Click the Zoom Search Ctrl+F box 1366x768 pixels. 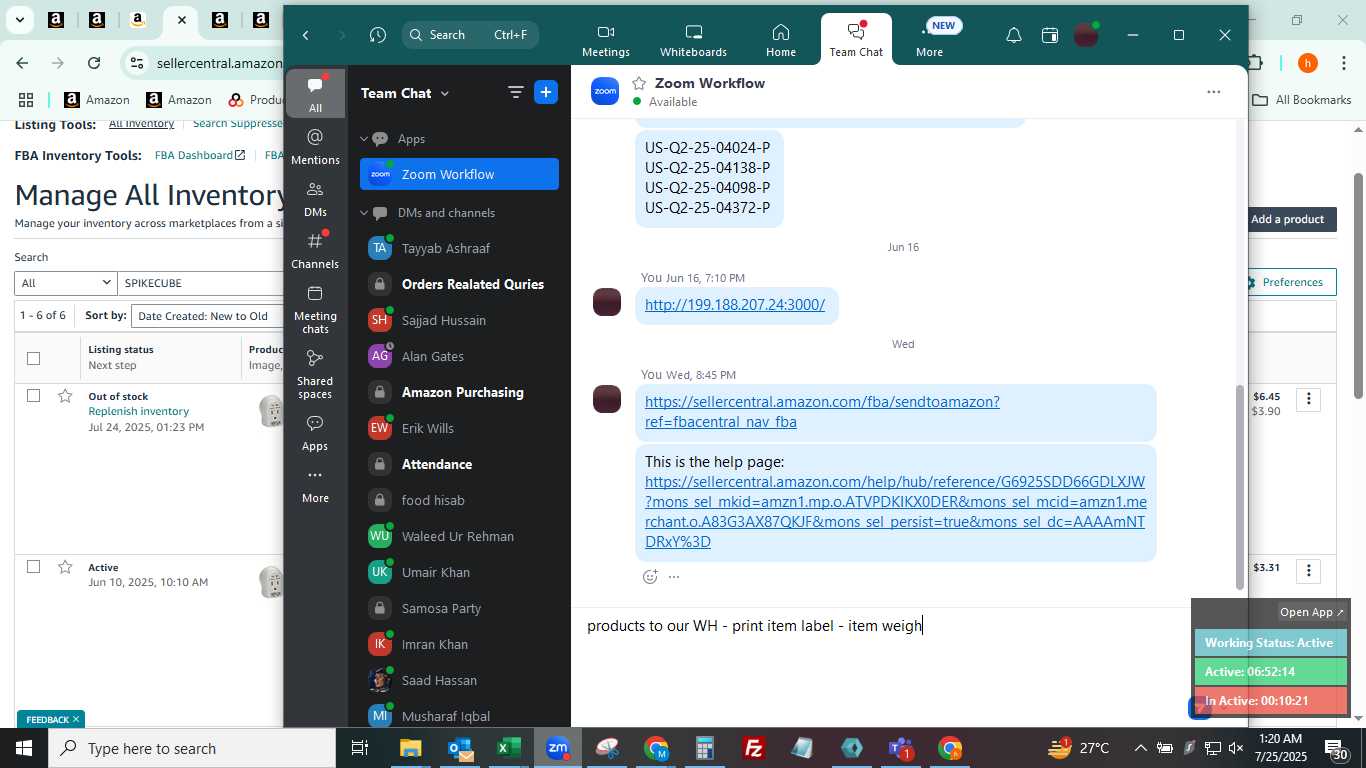[x=470, y=35]
